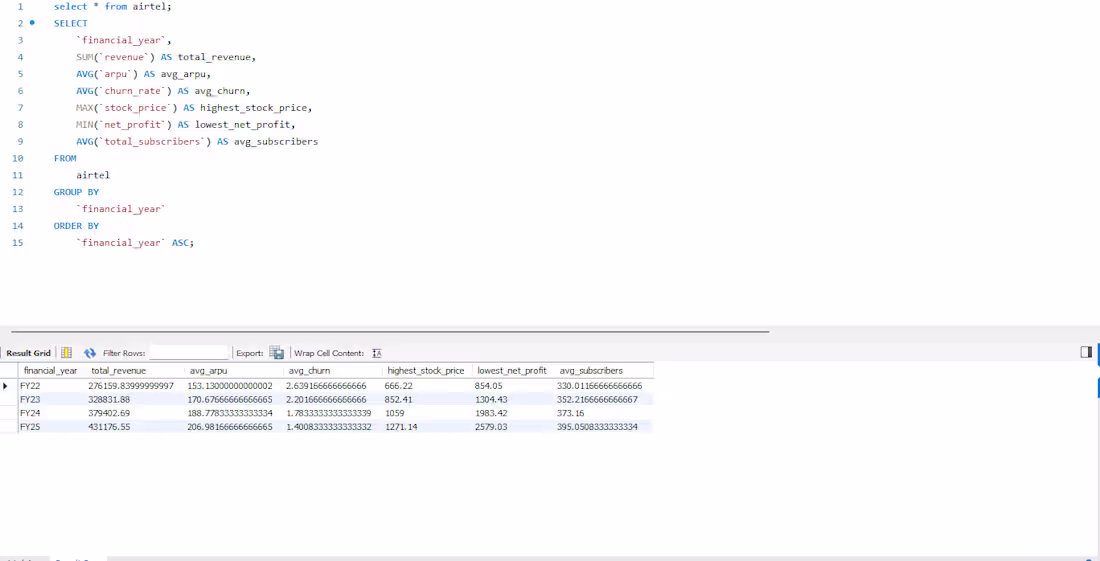
Task: Select the cell 2.201666666666666
Action: 334,400
